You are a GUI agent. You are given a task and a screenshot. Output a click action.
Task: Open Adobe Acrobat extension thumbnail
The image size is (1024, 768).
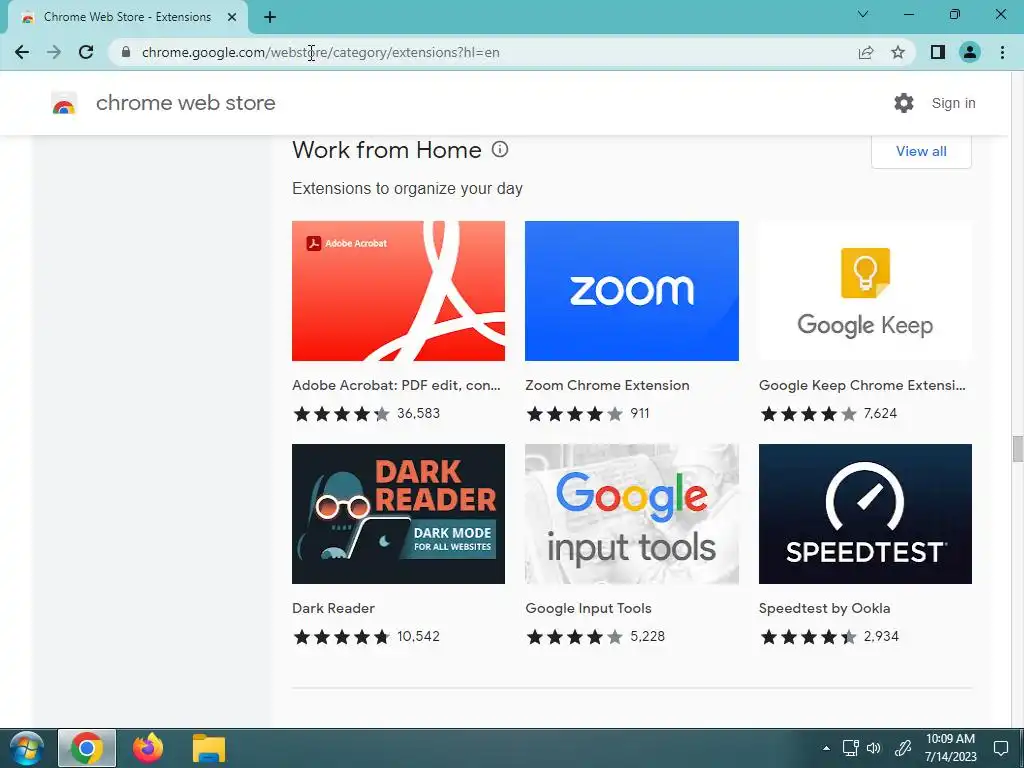click(398, 291)
